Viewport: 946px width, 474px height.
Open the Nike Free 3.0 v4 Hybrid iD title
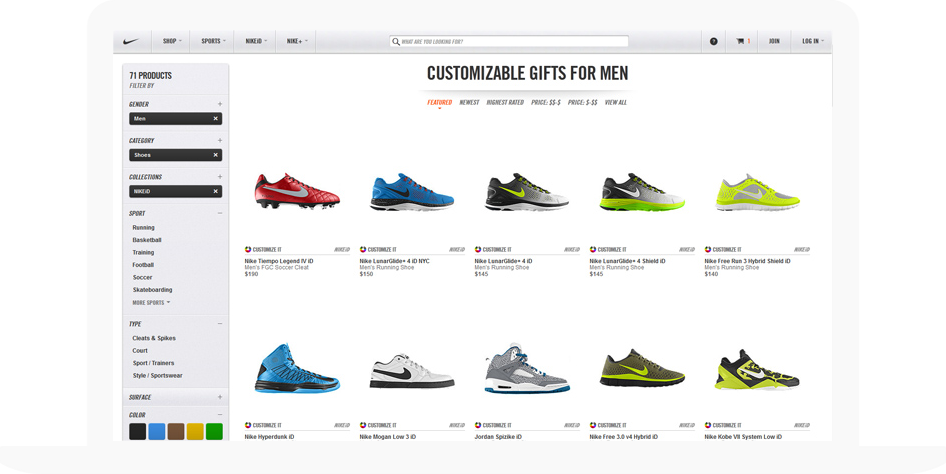click(x=624, y=437)
